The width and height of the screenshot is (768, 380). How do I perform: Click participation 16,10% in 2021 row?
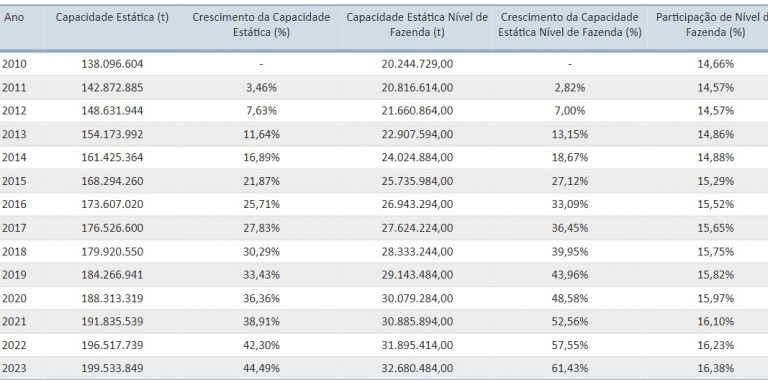716,321
